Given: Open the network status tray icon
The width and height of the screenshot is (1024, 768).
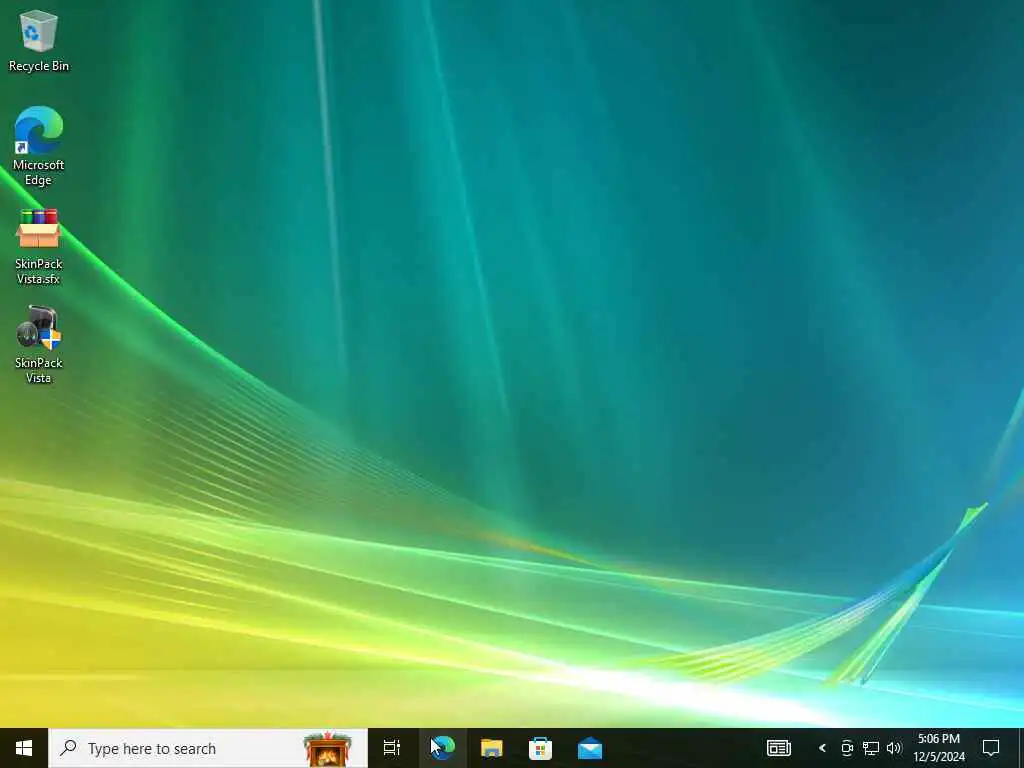Looking at the screenshot, I should (x=871, y=748).
